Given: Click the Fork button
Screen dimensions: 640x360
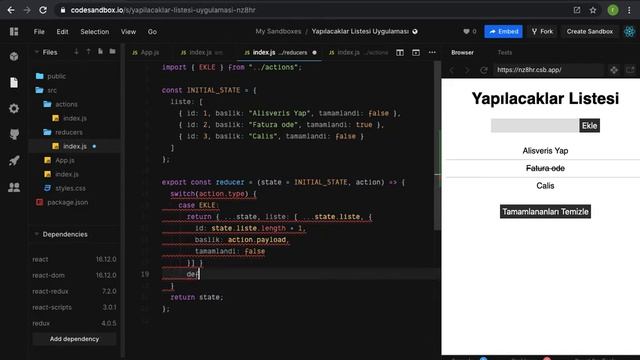Looking at the screenshot, I should pos(542,31).
